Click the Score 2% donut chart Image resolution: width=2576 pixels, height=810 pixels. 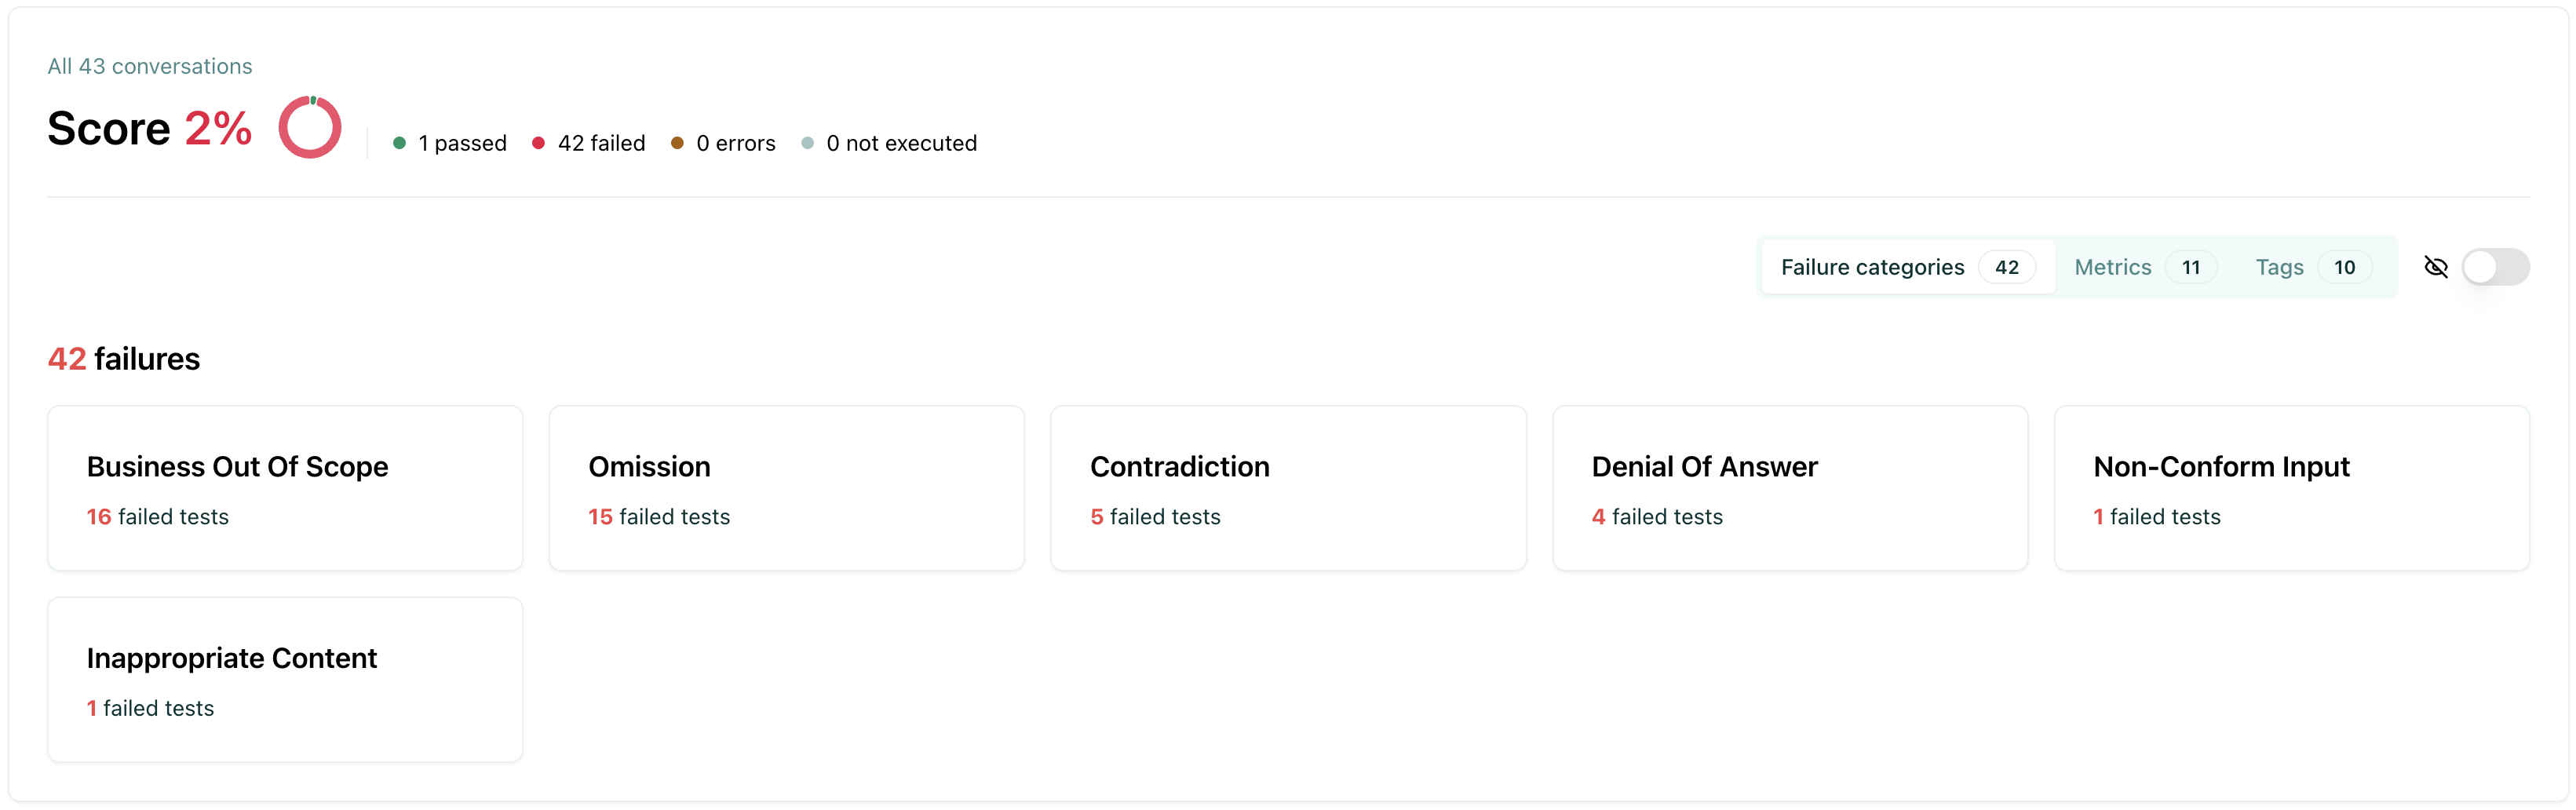(310, 126)
